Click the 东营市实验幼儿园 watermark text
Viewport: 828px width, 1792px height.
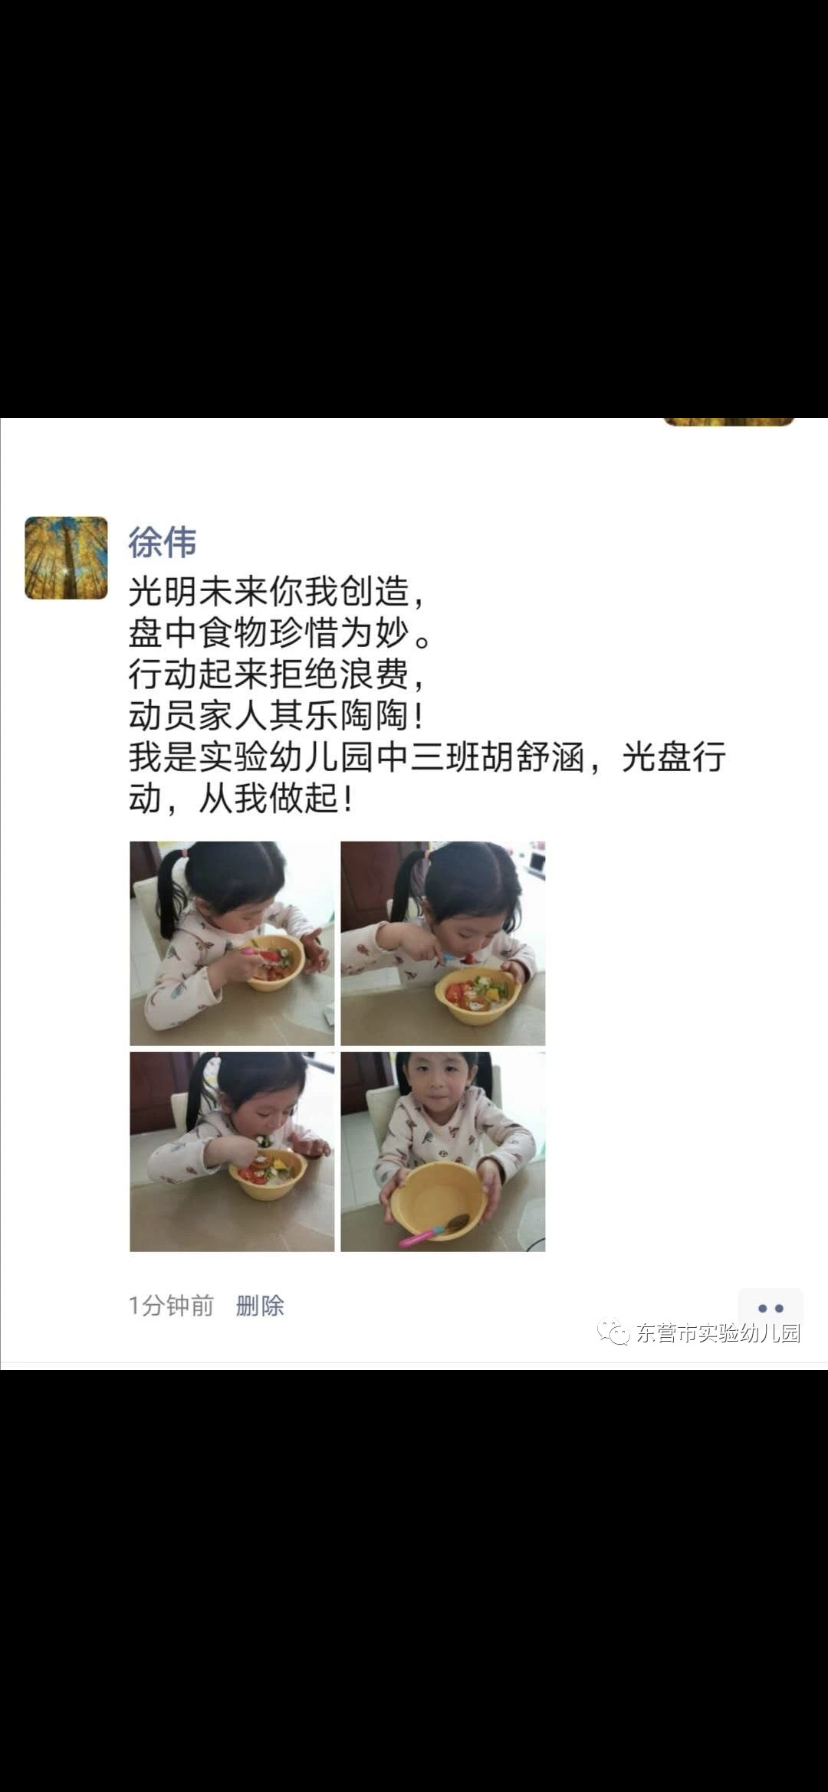[718, 1333]
